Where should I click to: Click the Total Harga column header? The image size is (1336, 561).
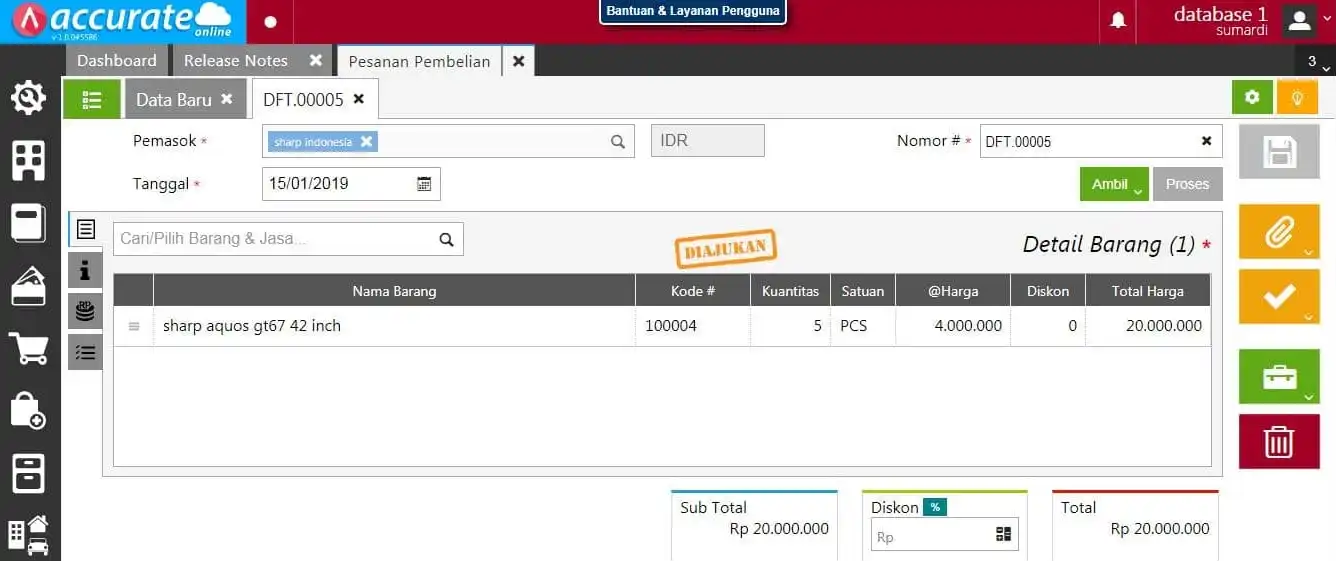pyautogui.click(x=1147, y=291)
